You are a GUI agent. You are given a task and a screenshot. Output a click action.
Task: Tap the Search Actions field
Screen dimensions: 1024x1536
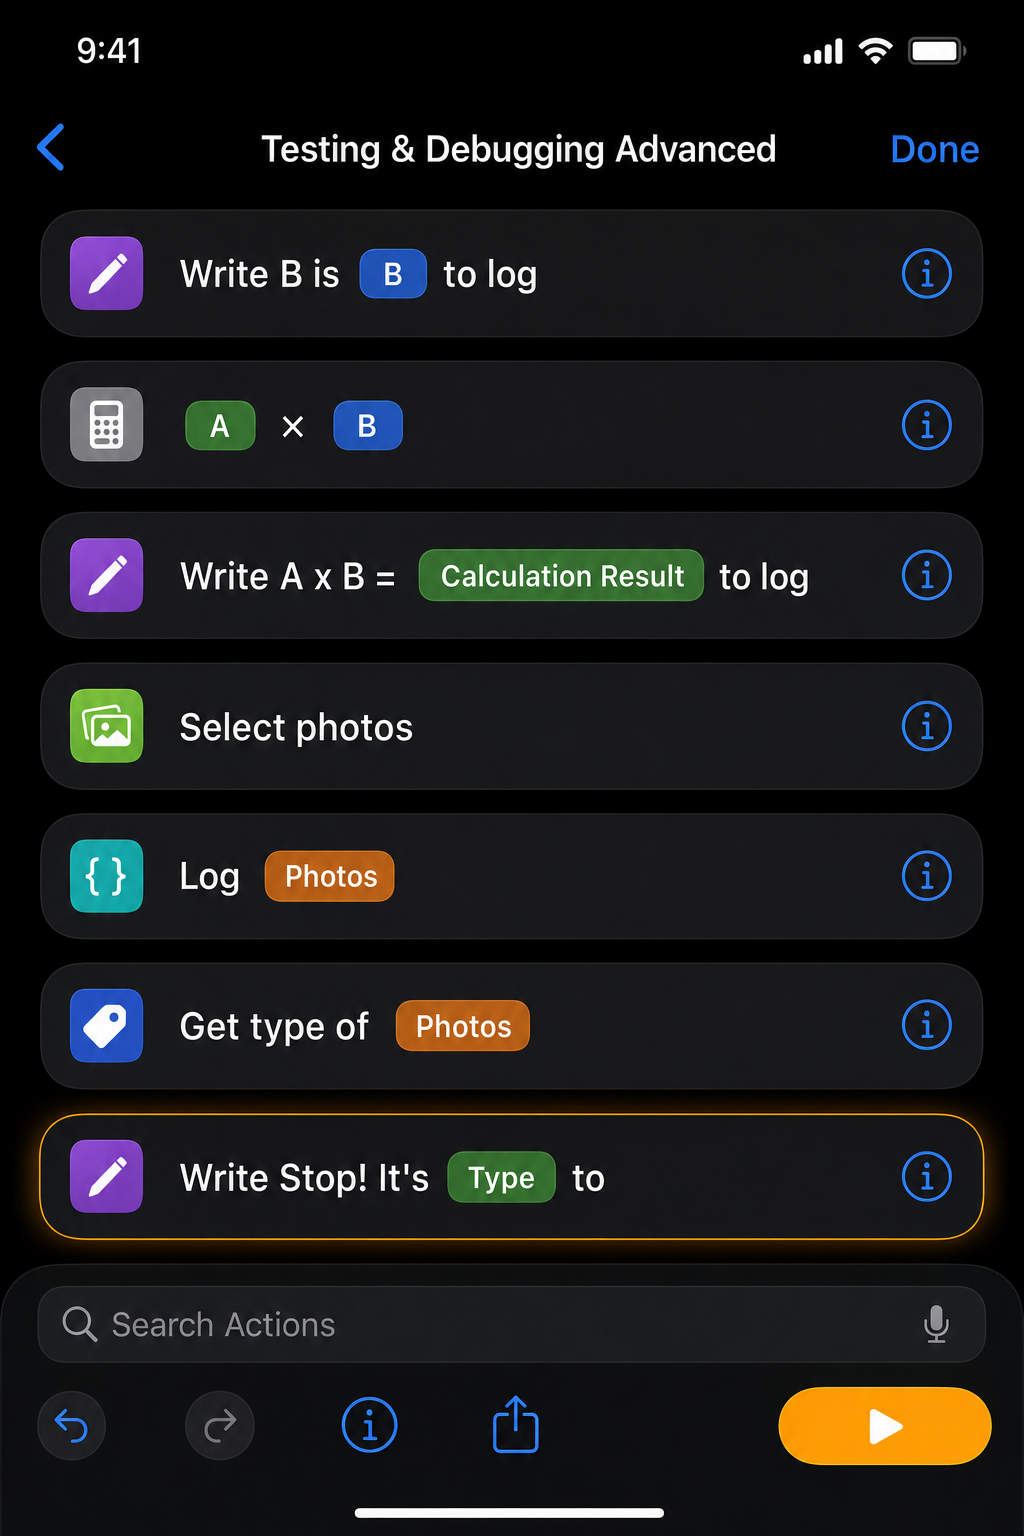(x=400, y=1324)
